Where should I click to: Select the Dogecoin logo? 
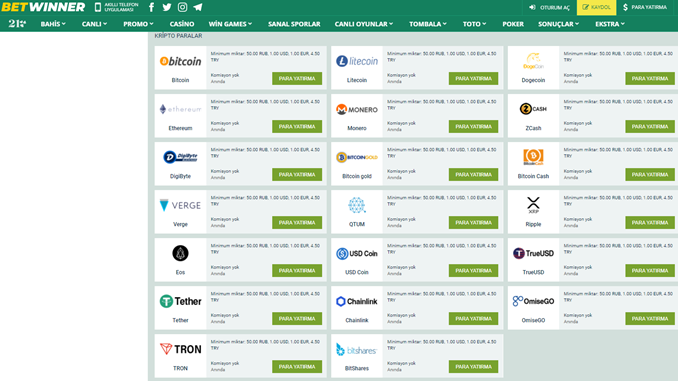click(x=533, y=61)
